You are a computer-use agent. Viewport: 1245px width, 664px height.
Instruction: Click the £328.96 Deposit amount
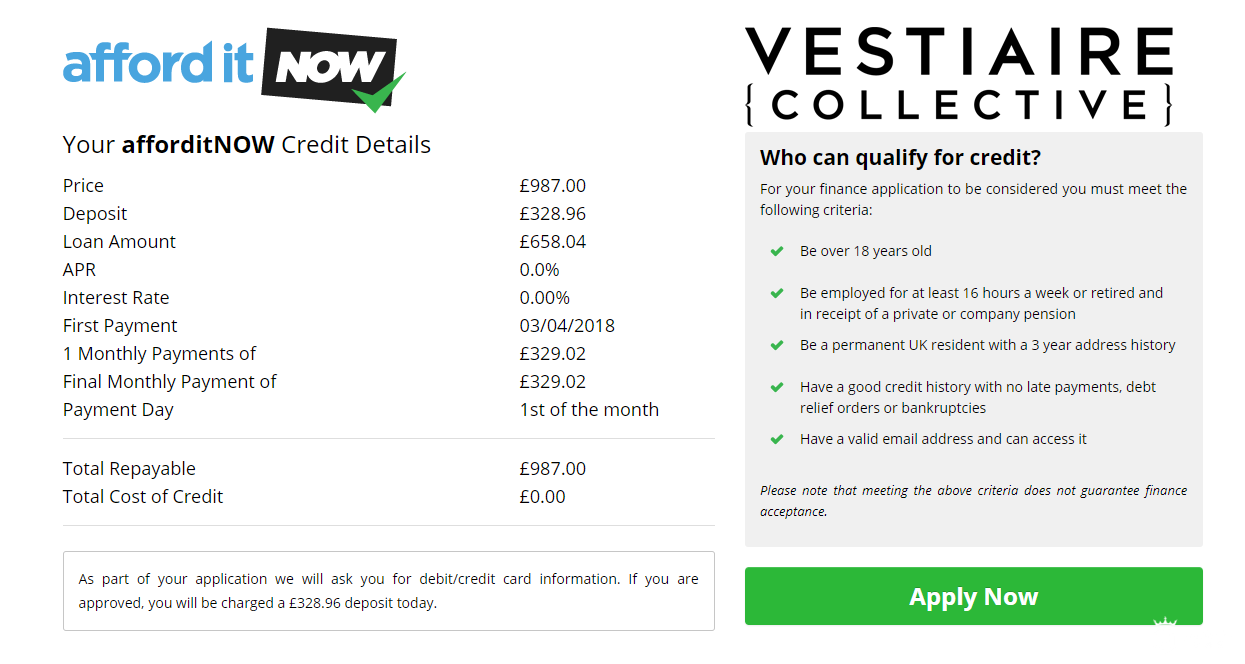[552, 214]
